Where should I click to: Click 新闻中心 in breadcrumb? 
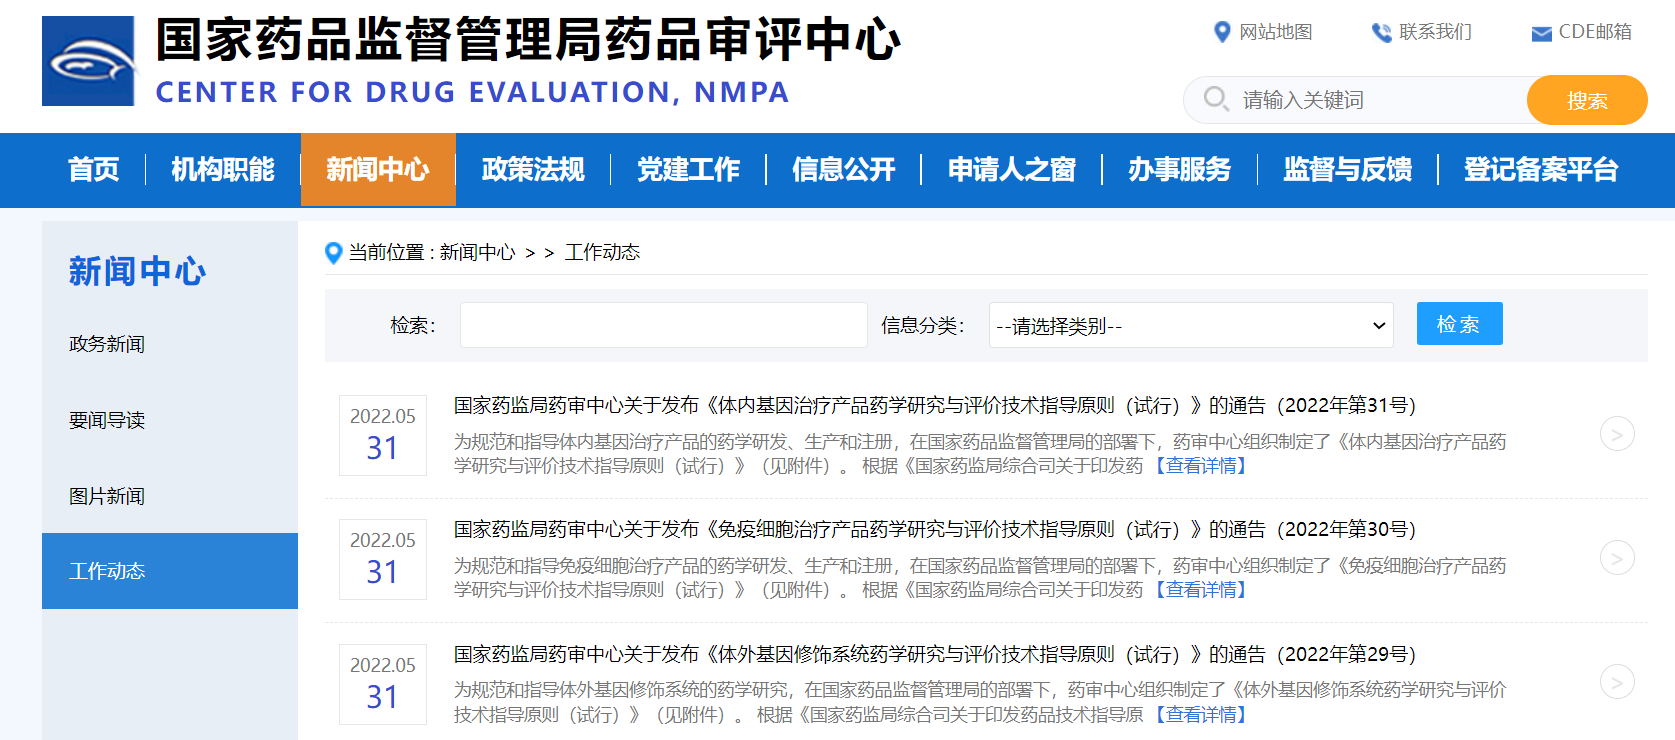(478, 253)
